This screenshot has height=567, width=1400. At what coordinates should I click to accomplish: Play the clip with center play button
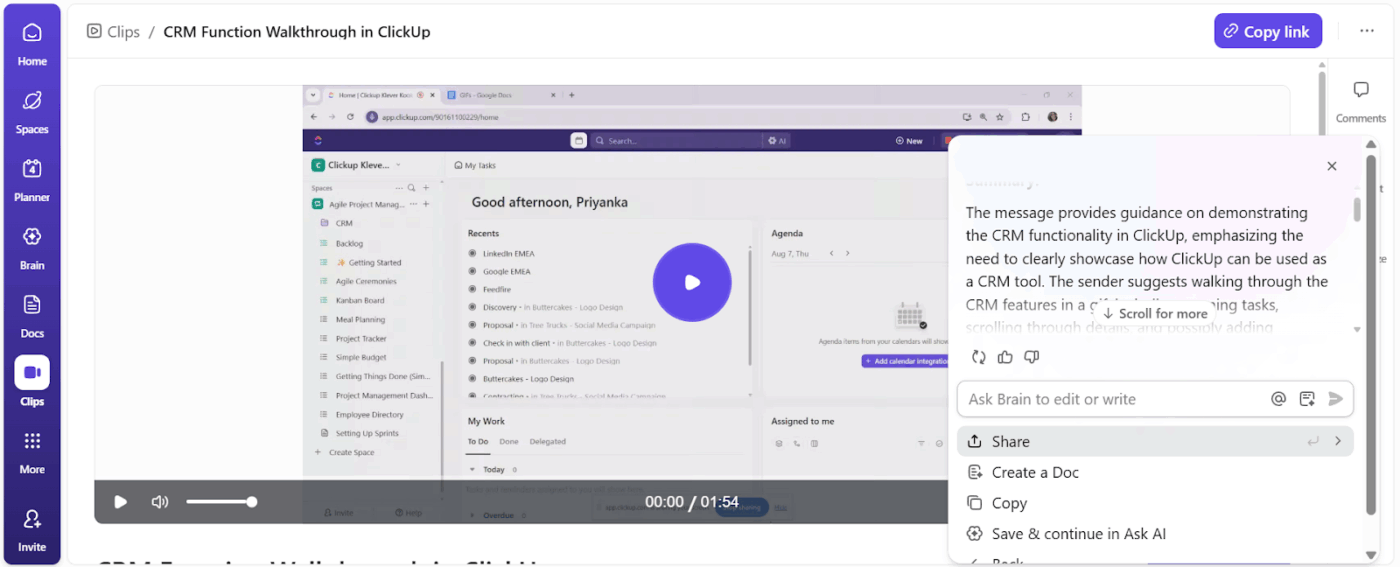(692, 282)
